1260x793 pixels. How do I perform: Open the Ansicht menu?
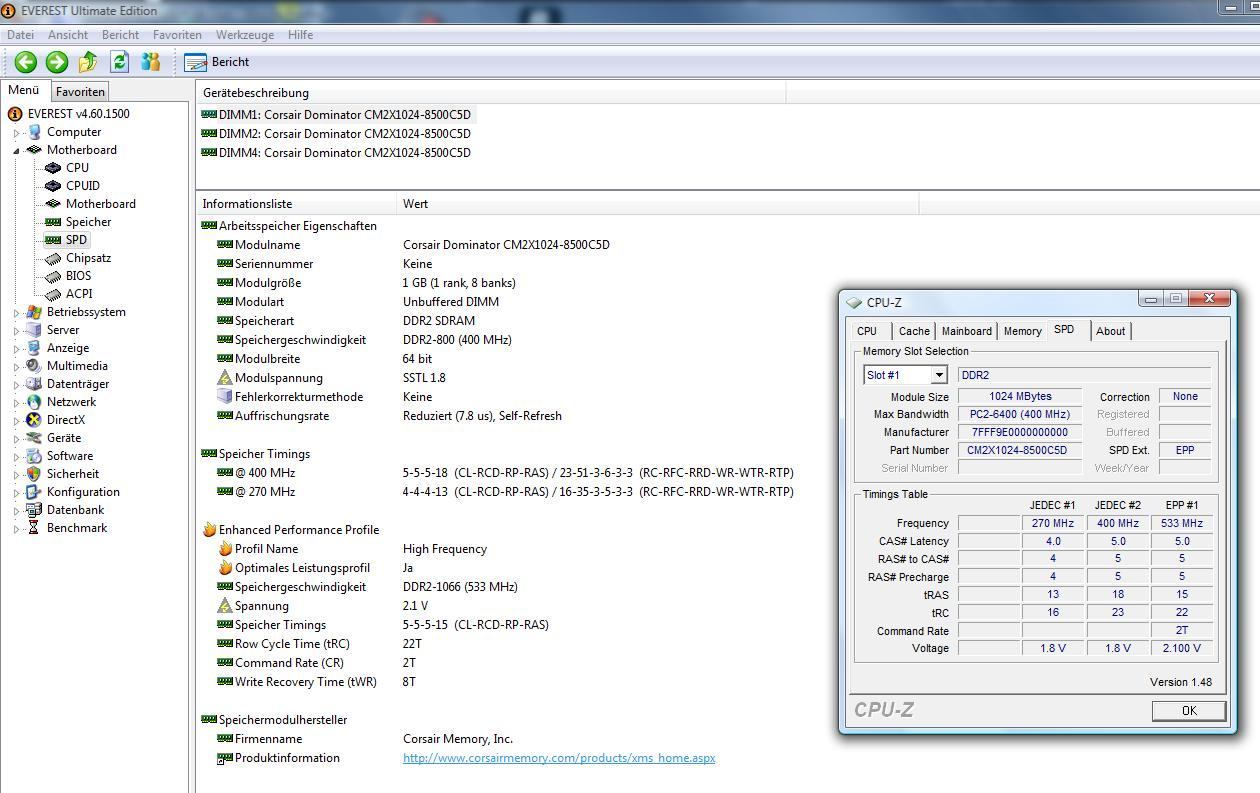pyautogui.click(x=68, y=35)
